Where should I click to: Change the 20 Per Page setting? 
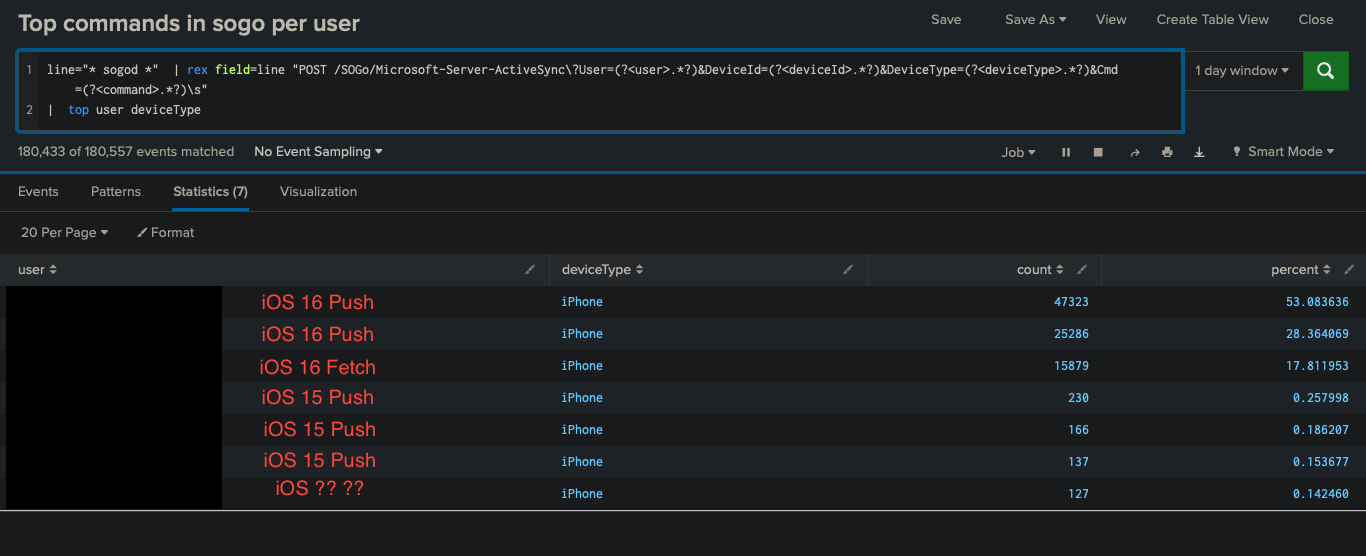click(64, 232)
